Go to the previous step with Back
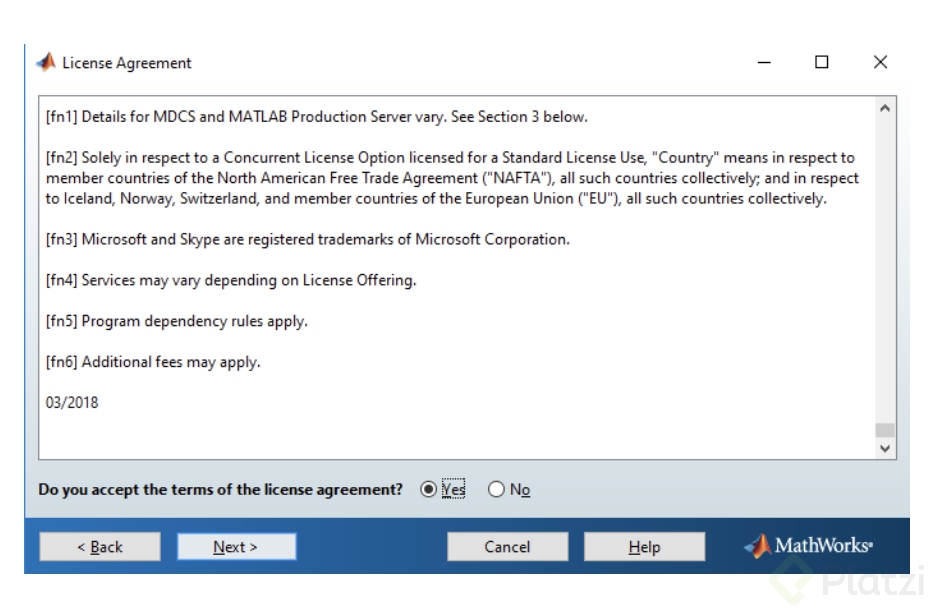Image resolution: width=934 pixels, height=612 pixels. [x=100, y=546]
